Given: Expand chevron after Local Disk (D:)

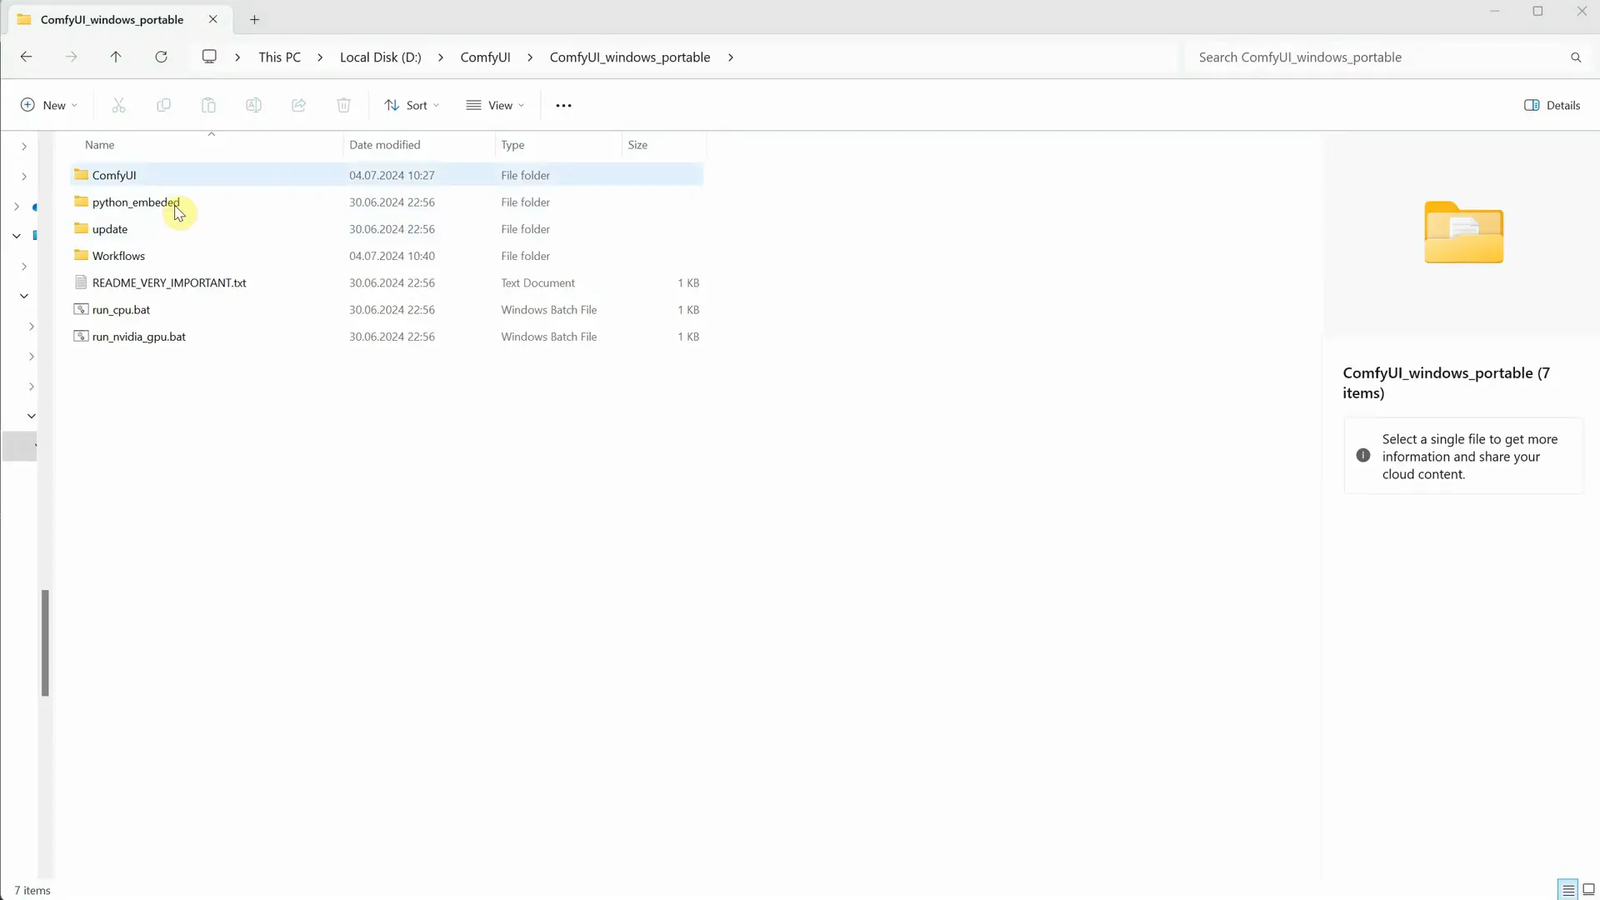Looking at the screenshot, I should (x=440, y=57).
